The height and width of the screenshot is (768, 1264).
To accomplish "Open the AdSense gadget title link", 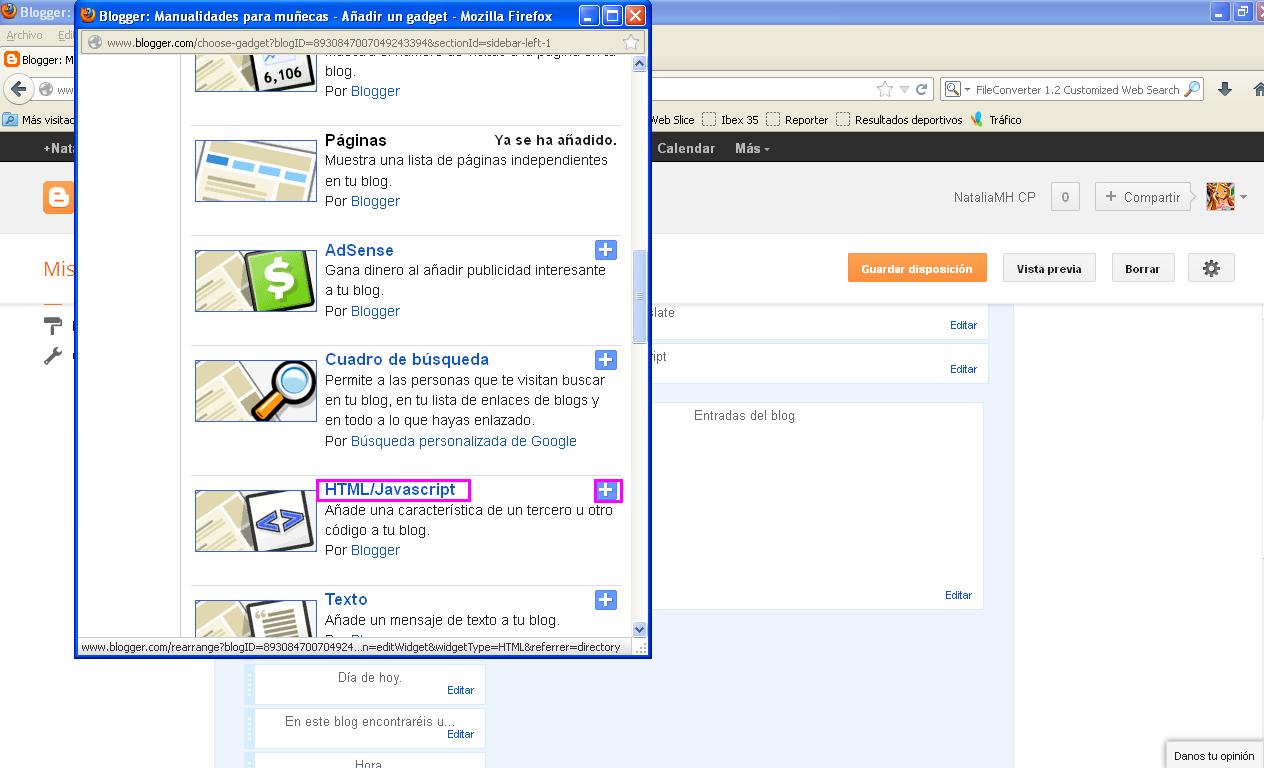I will click(x=359, y=250).
